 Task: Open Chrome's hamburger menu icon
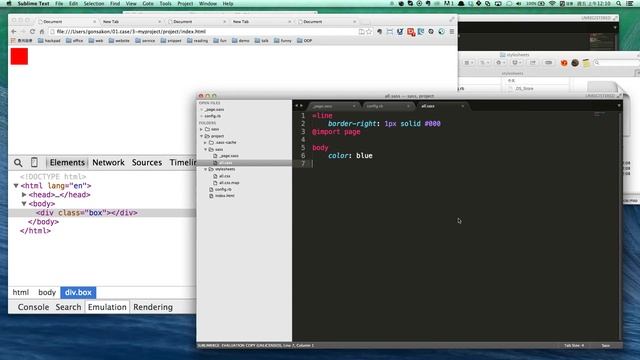[x=451, y=31]
